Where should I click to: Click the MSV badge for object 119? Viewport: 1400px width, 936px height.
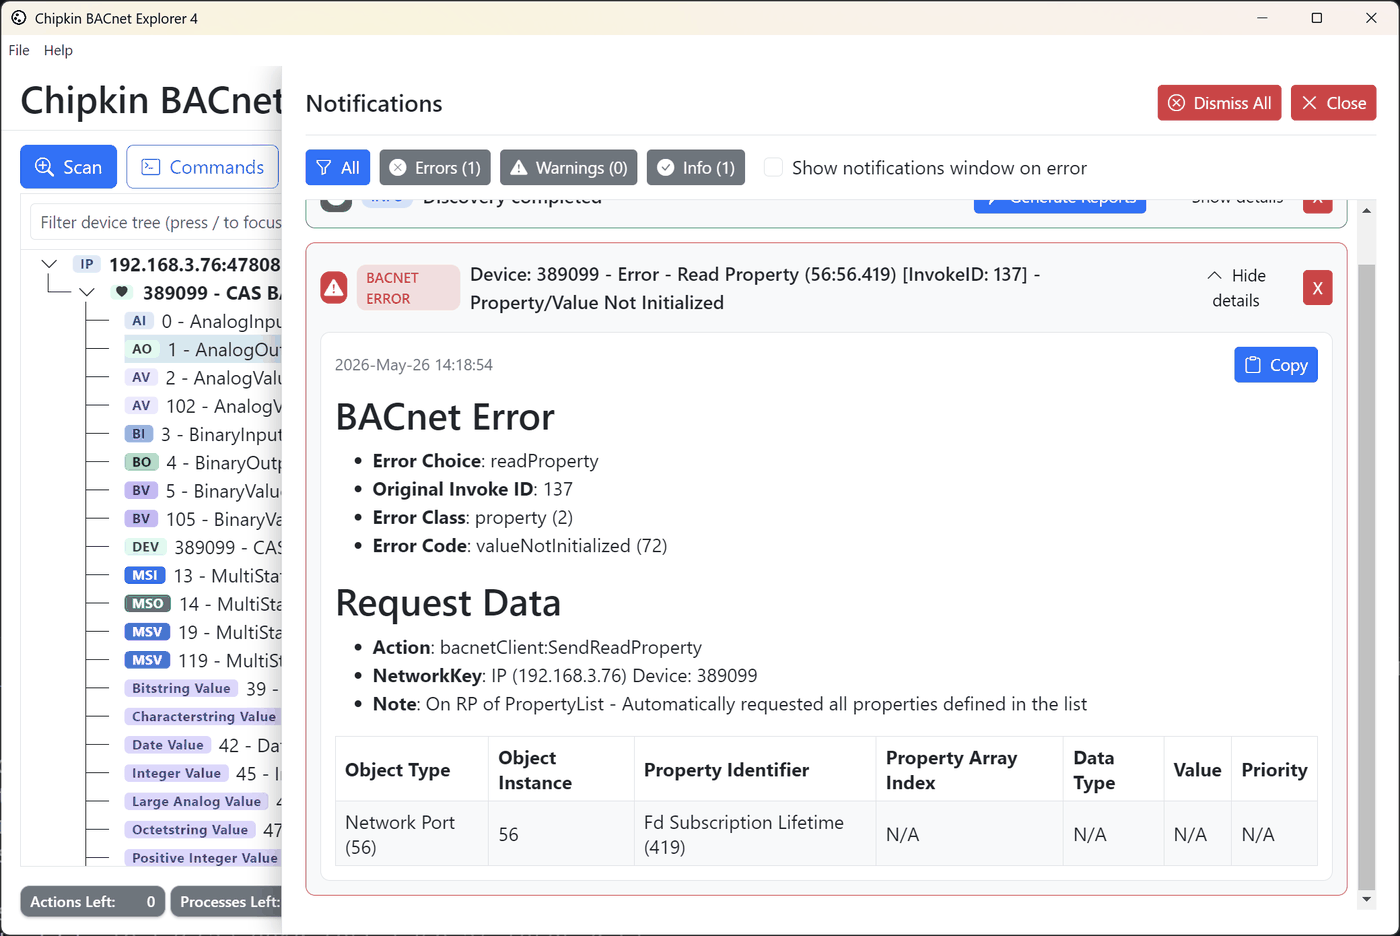tap(147, 660)
